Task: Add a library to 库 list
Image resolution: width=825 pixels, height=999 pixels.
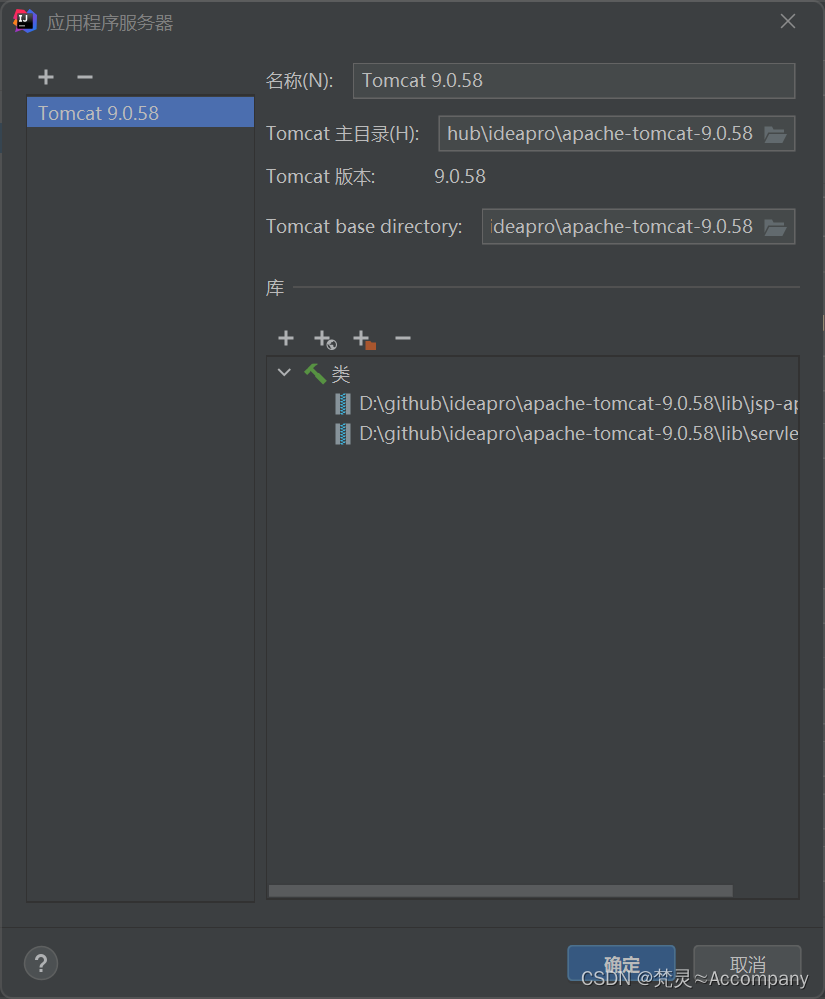Action: 286,338
